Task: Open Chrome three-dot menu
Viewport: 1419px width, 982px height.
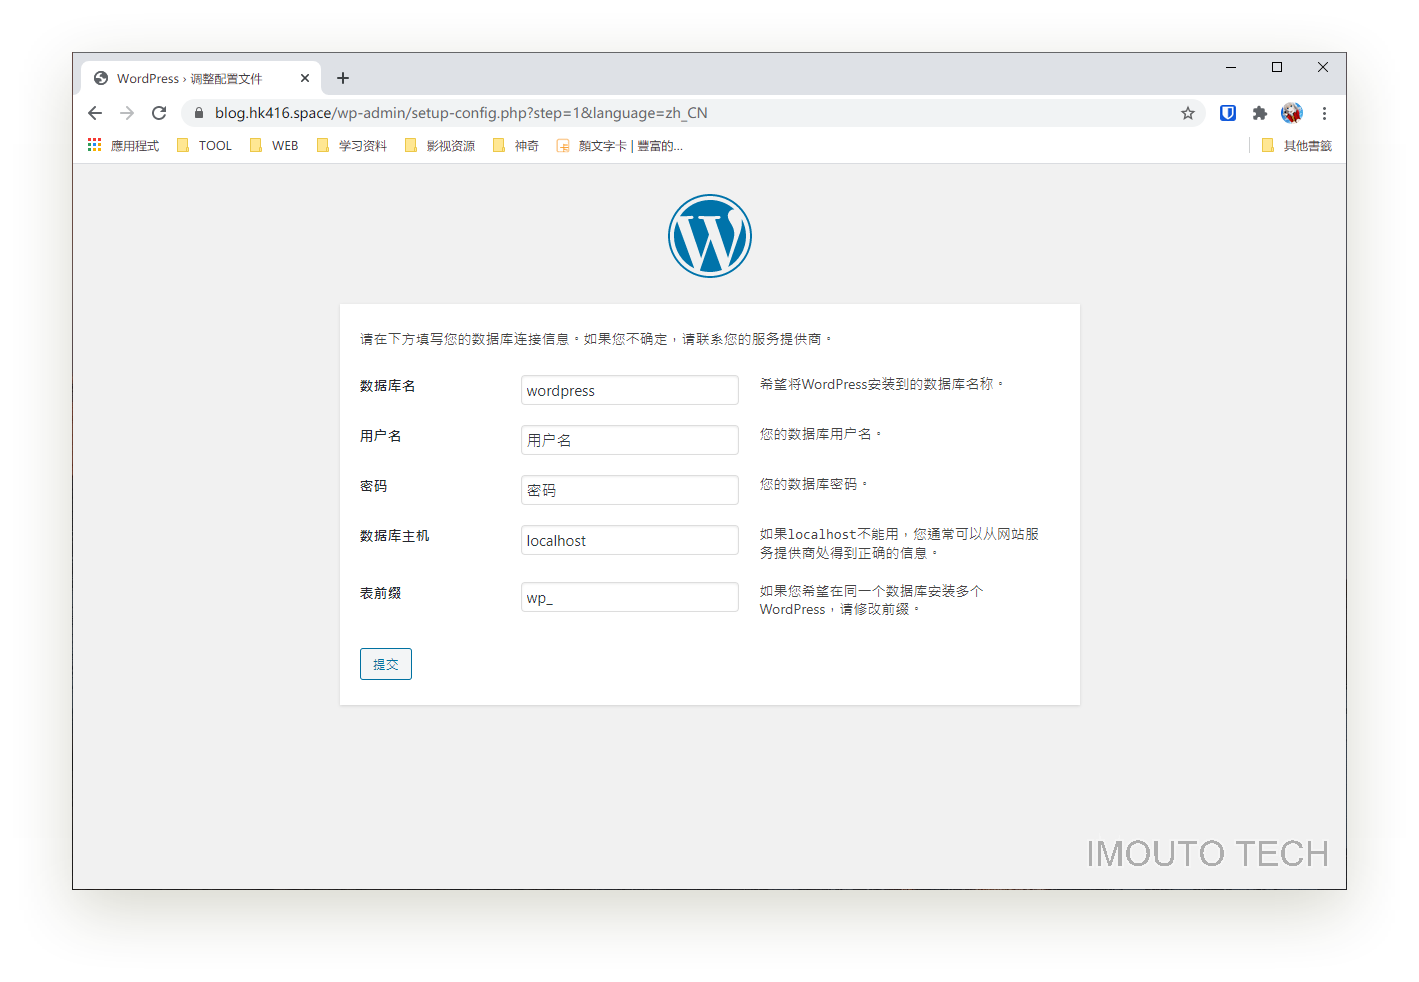Action: (1324, 113)
